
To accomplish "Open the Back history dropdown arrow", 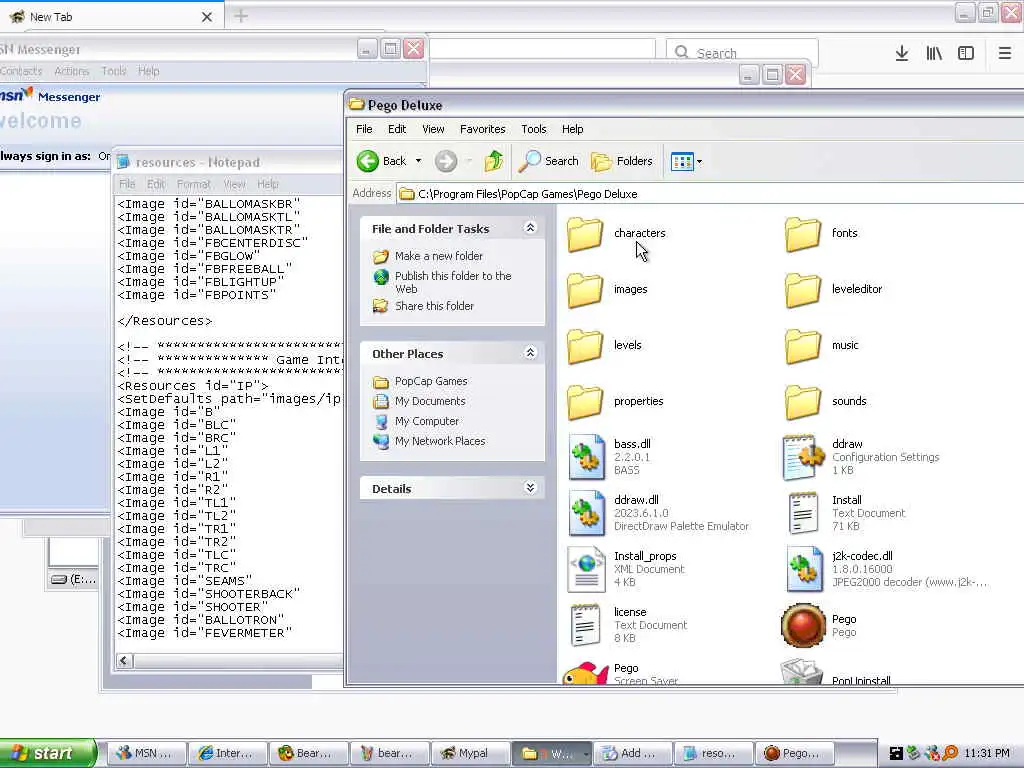I will pyautogui.click(x=418, y=161).
